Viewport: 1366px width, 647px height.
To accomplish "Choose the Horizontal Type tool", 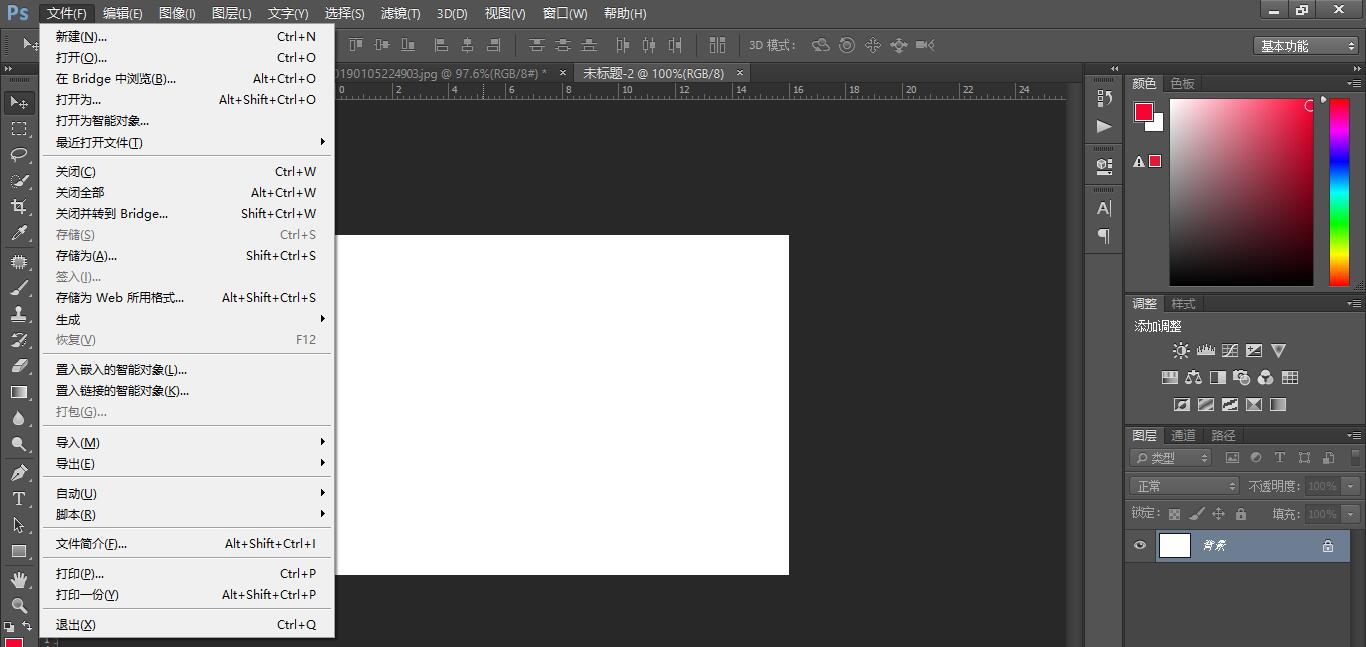I will click(19, 498).
